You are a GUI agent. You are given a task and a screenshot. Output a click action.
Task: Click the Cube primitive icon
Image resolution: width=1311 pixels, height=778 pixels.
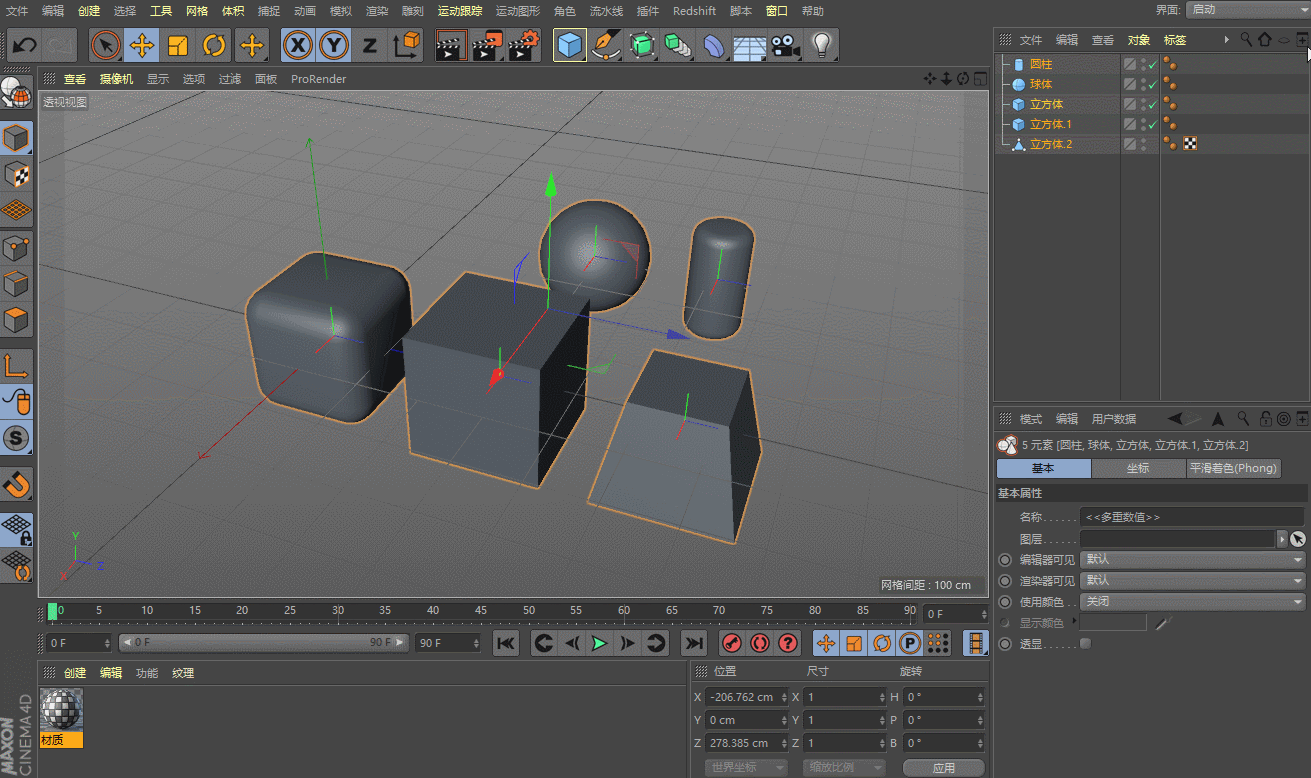click(x=570, y=45)
